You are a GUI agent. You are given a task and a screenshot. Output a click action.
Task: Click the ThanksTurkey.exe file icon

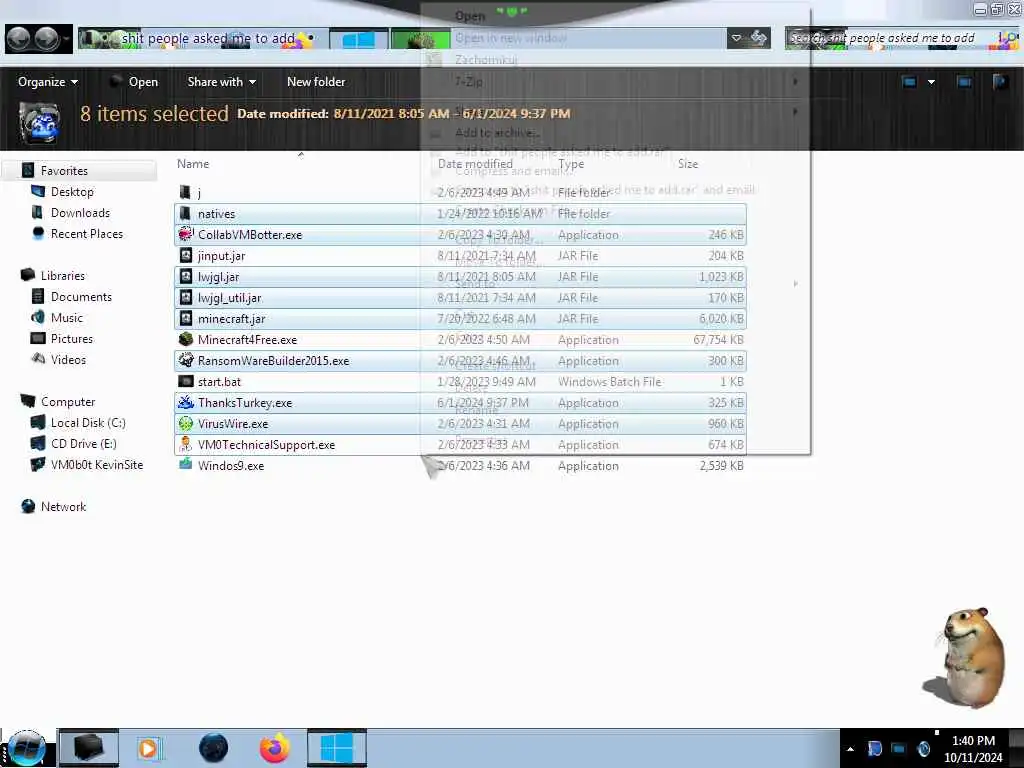pos(185,402)
